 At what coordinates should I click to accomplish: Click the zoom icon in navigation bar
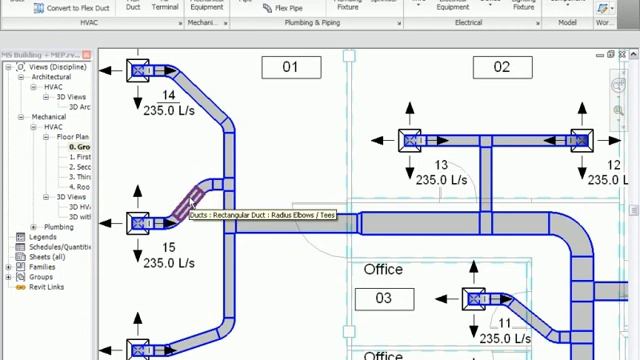pyautogui.click(x=618, y=110)
